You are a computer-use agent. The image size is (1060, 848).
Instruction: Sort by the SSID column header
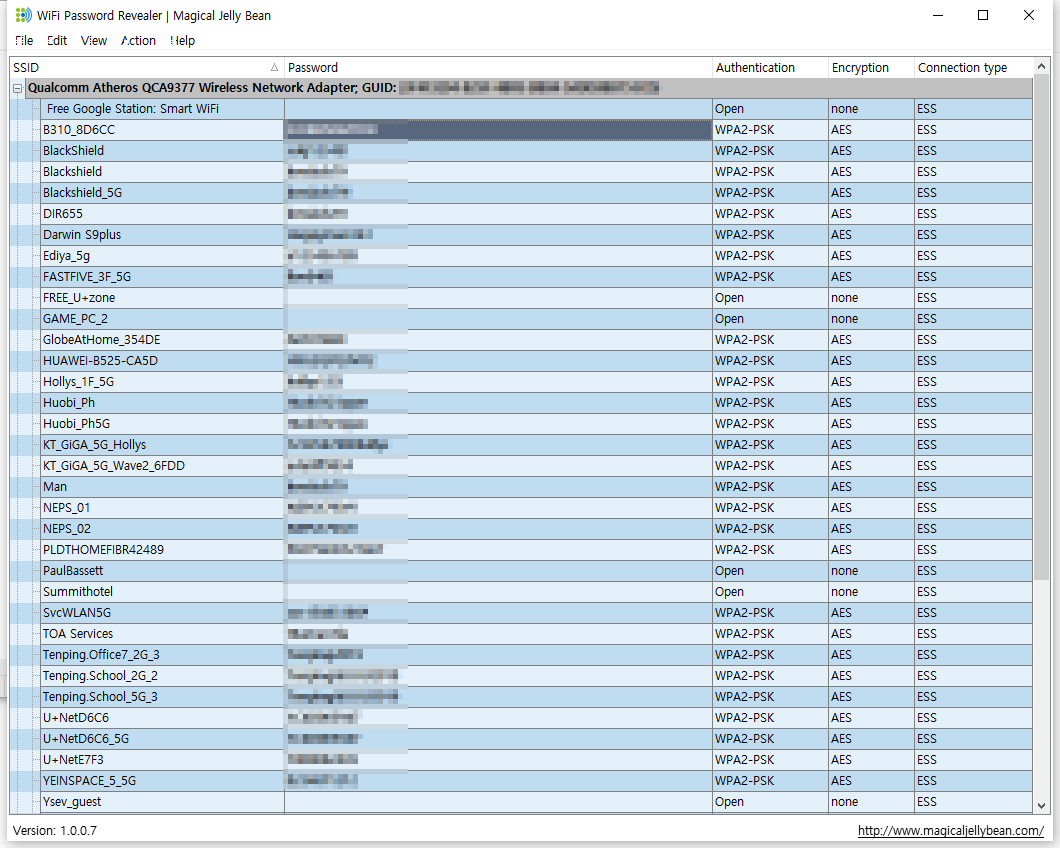[x=147, y=68]
